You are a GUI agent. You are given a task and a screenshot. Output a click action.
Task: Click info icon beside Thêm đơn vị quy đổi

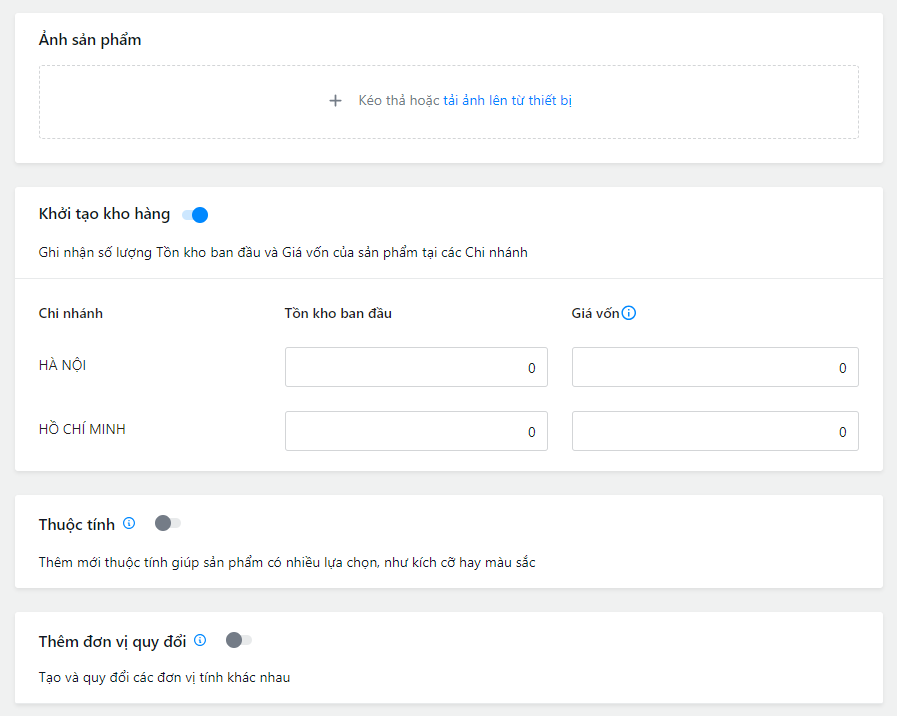pos(200,640)
